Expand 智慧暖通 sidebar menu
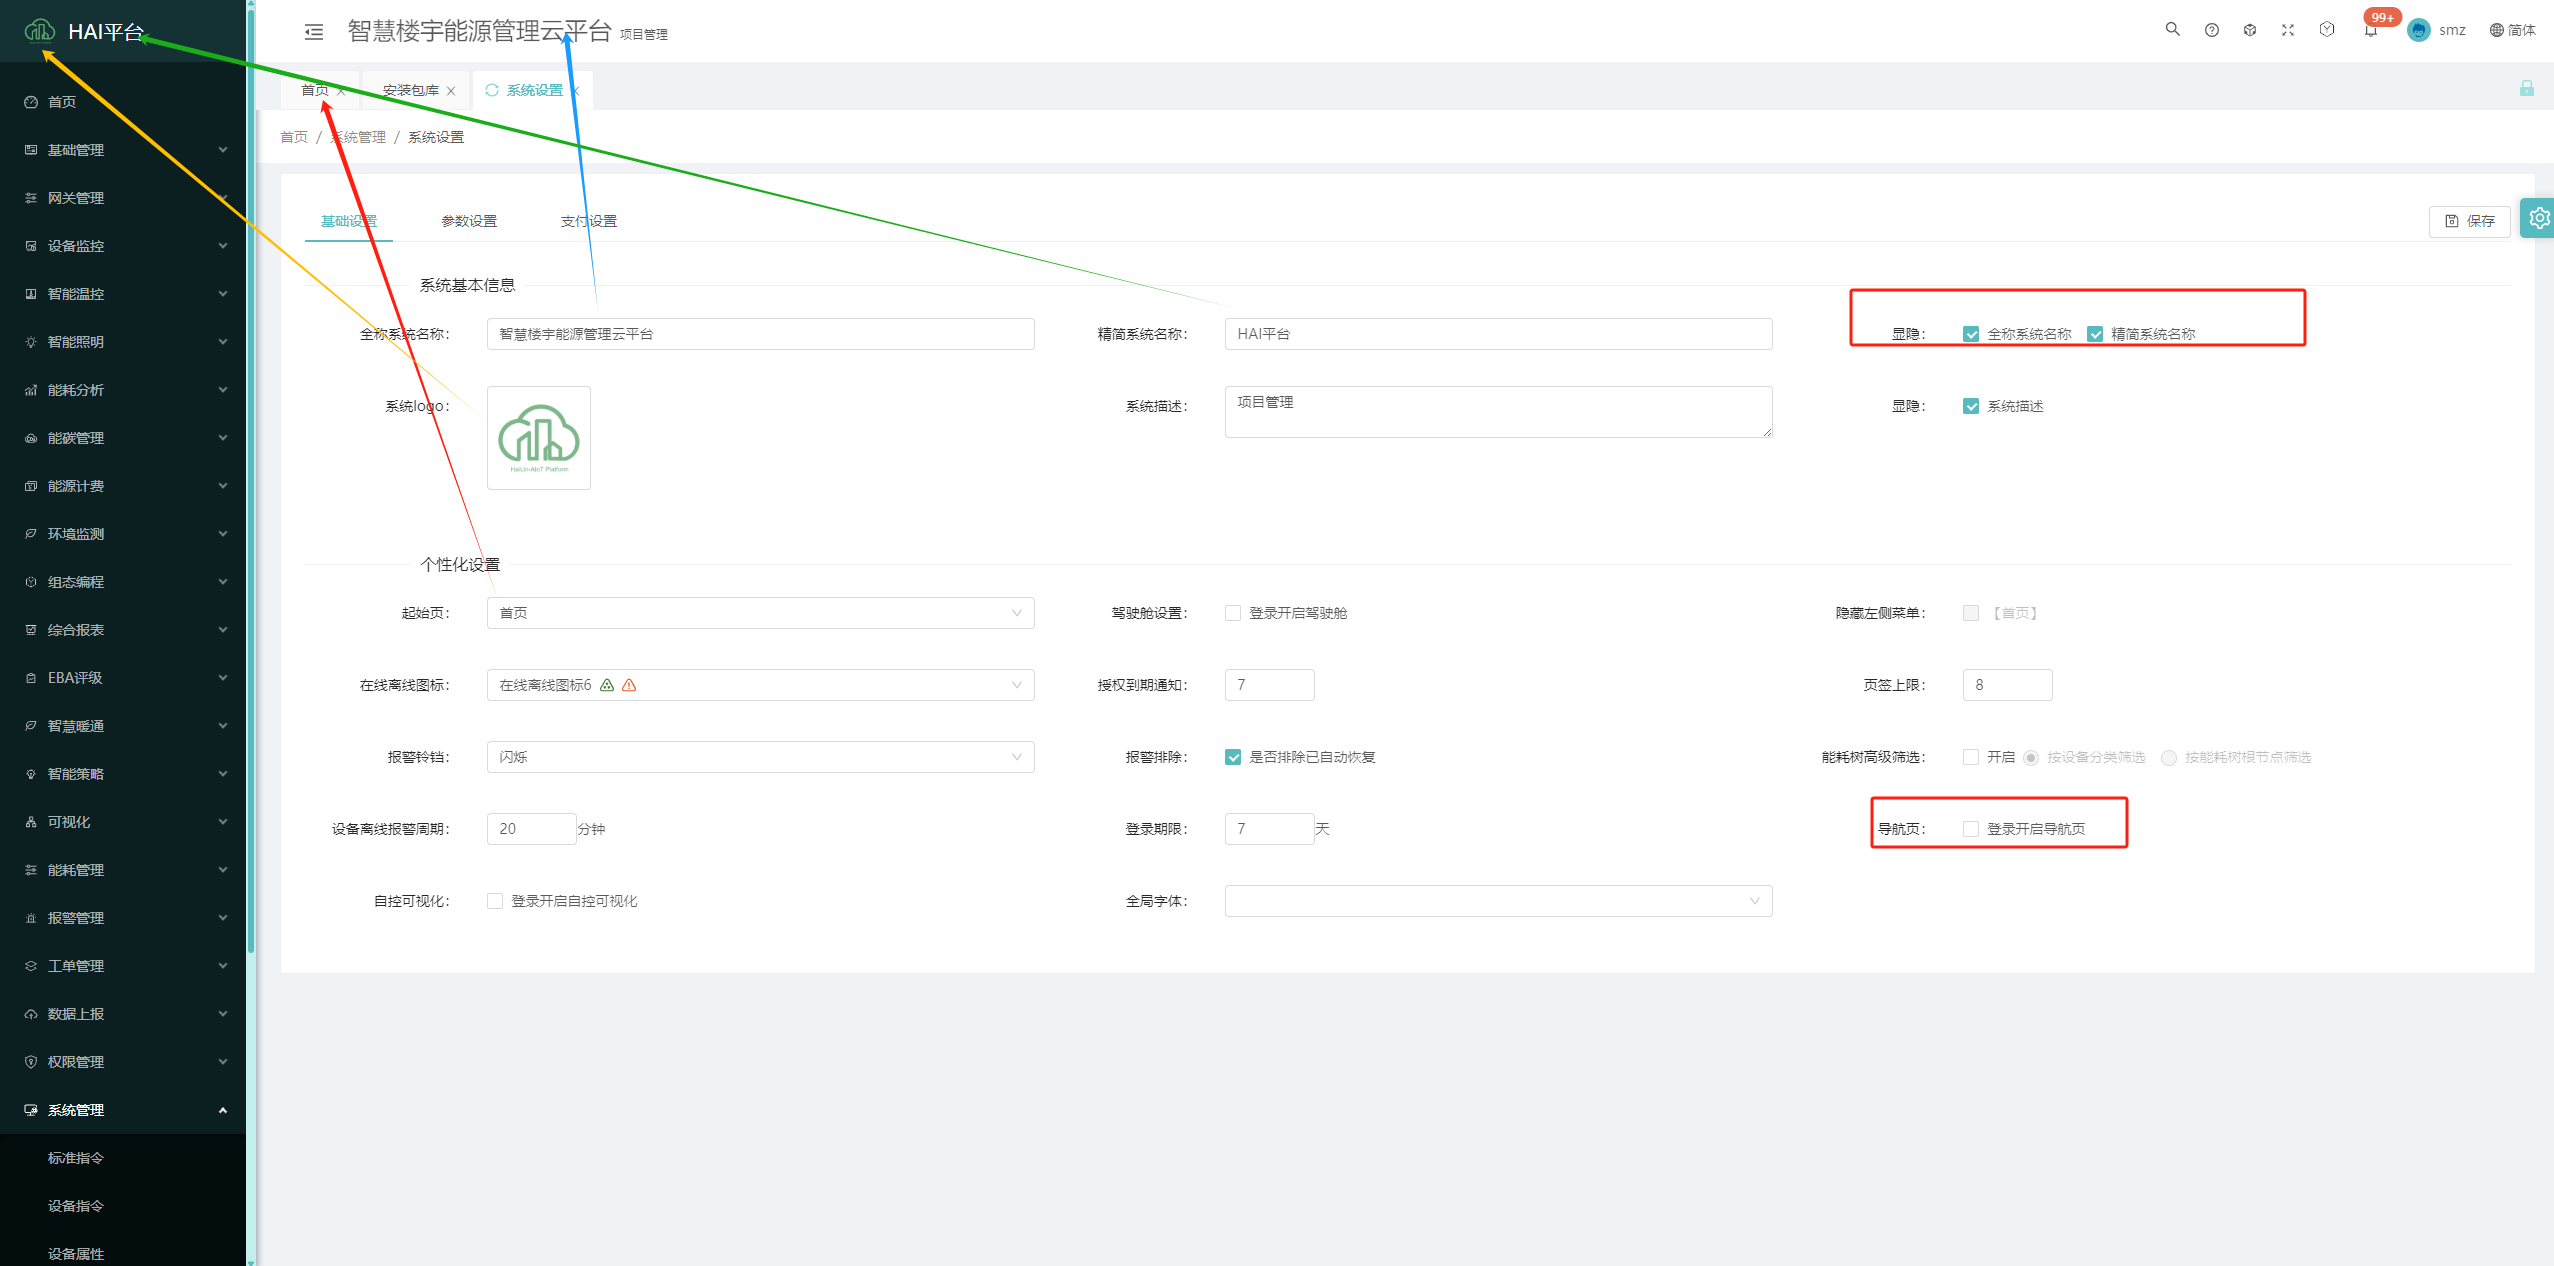Viewport: 2554px width, 1266px height. 123,726
